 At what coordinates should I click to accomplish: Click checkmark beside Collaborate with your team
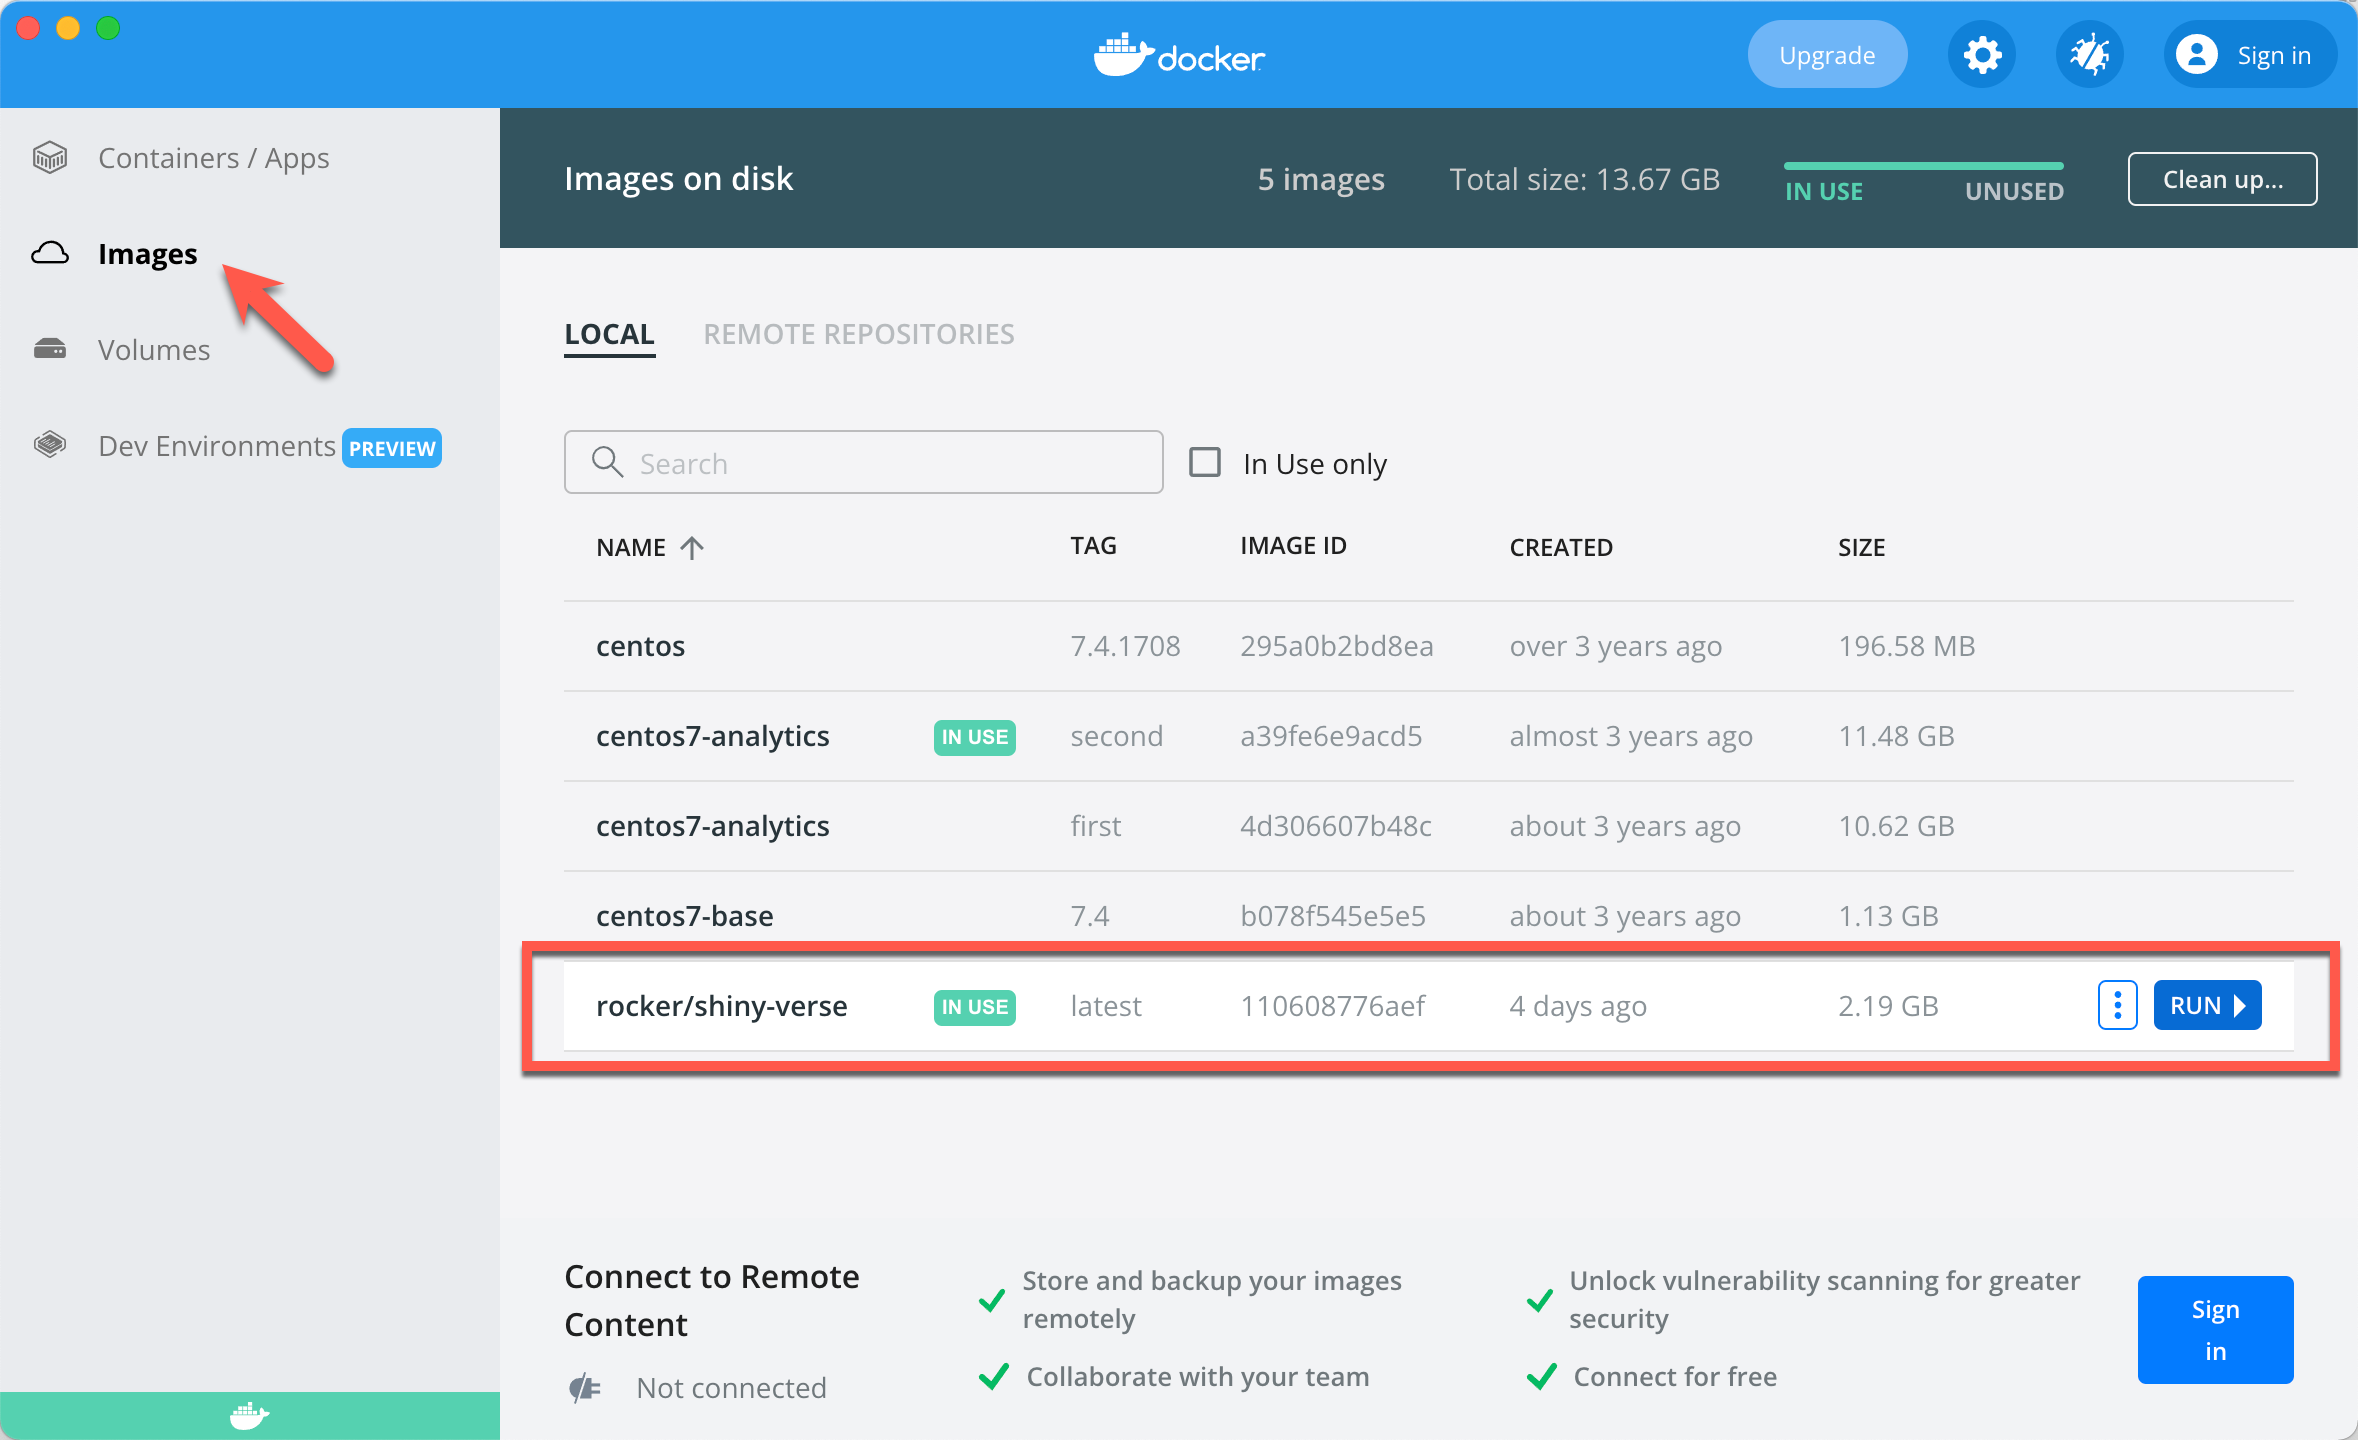(993, 1377)
